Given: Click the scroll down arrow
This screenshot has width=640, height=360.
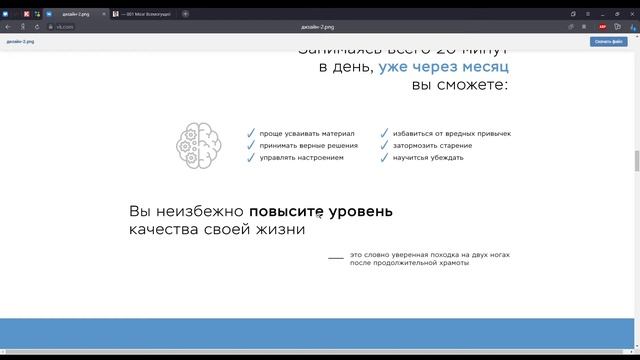Looking at the screenshot, I should (x=637, y=347).
